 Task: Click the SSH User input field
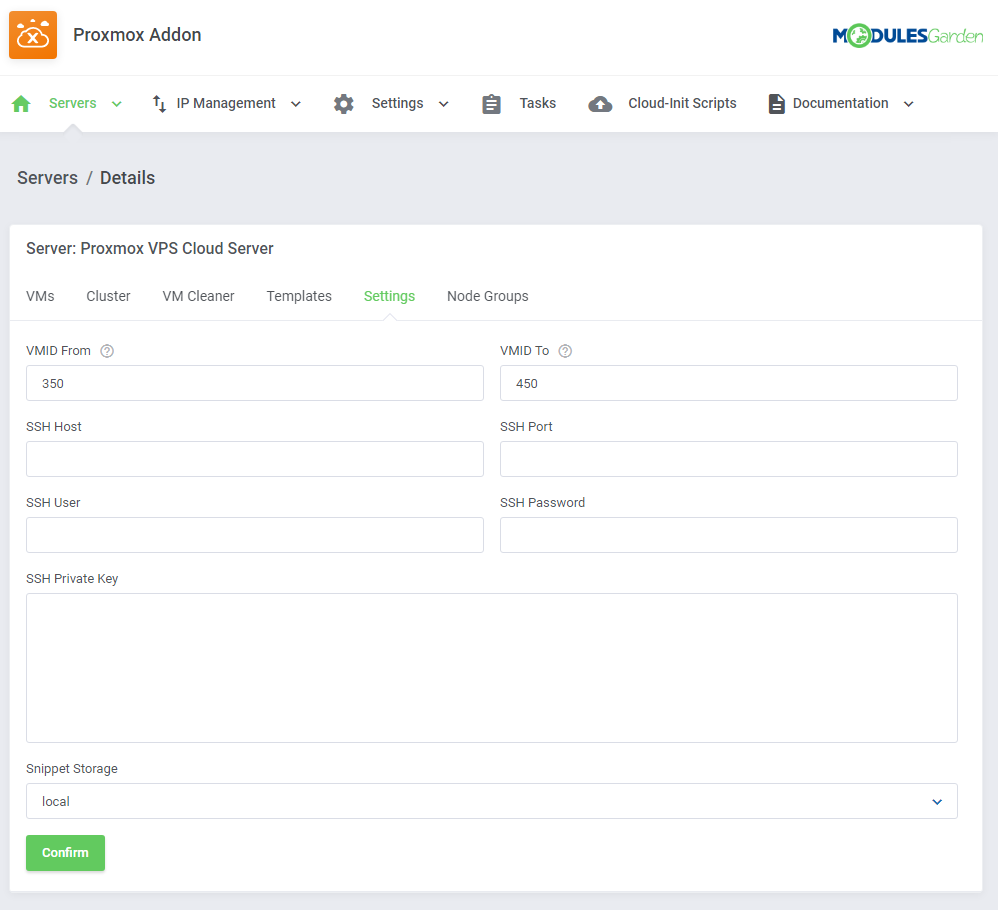click(255, 535)
